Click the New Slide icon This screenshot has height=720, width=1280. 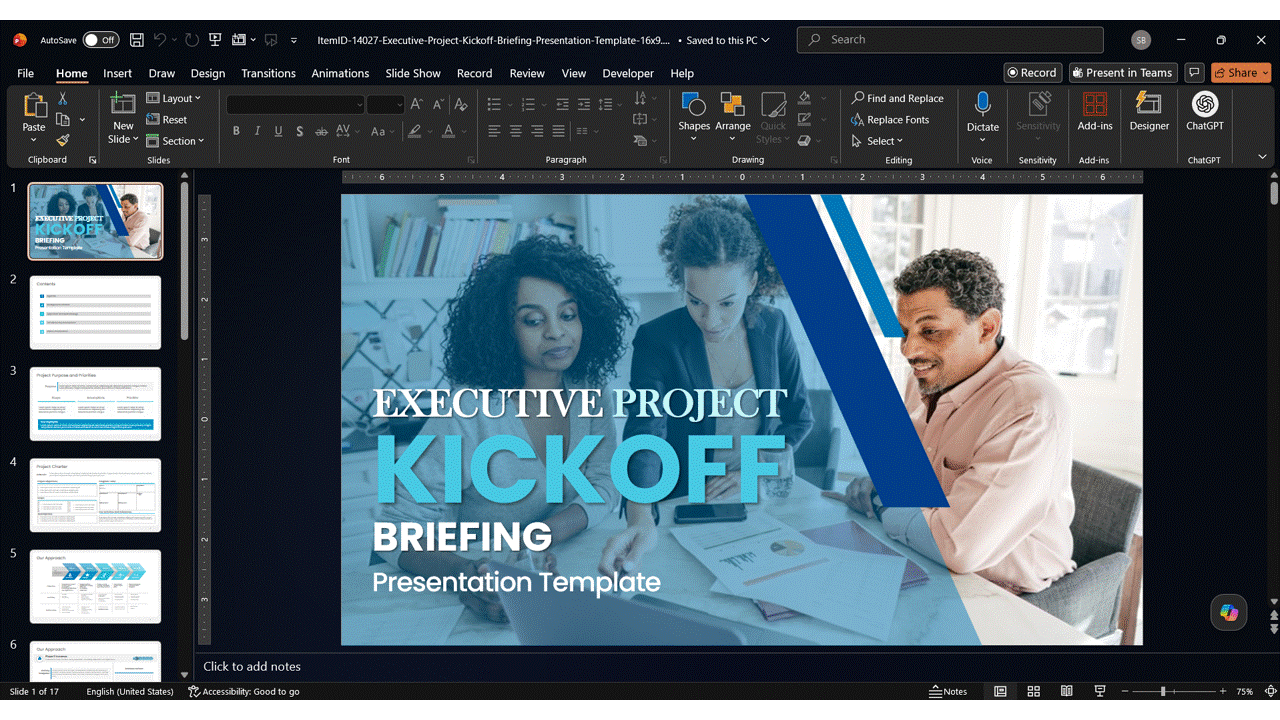[123, 104]
